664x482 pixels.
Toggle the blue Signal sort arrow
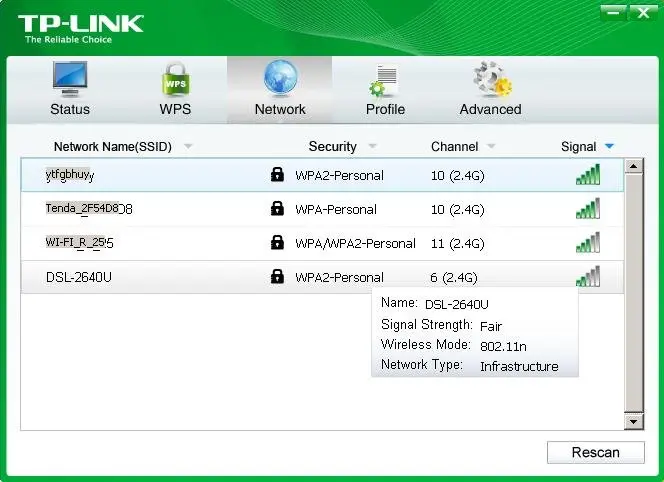609,147
